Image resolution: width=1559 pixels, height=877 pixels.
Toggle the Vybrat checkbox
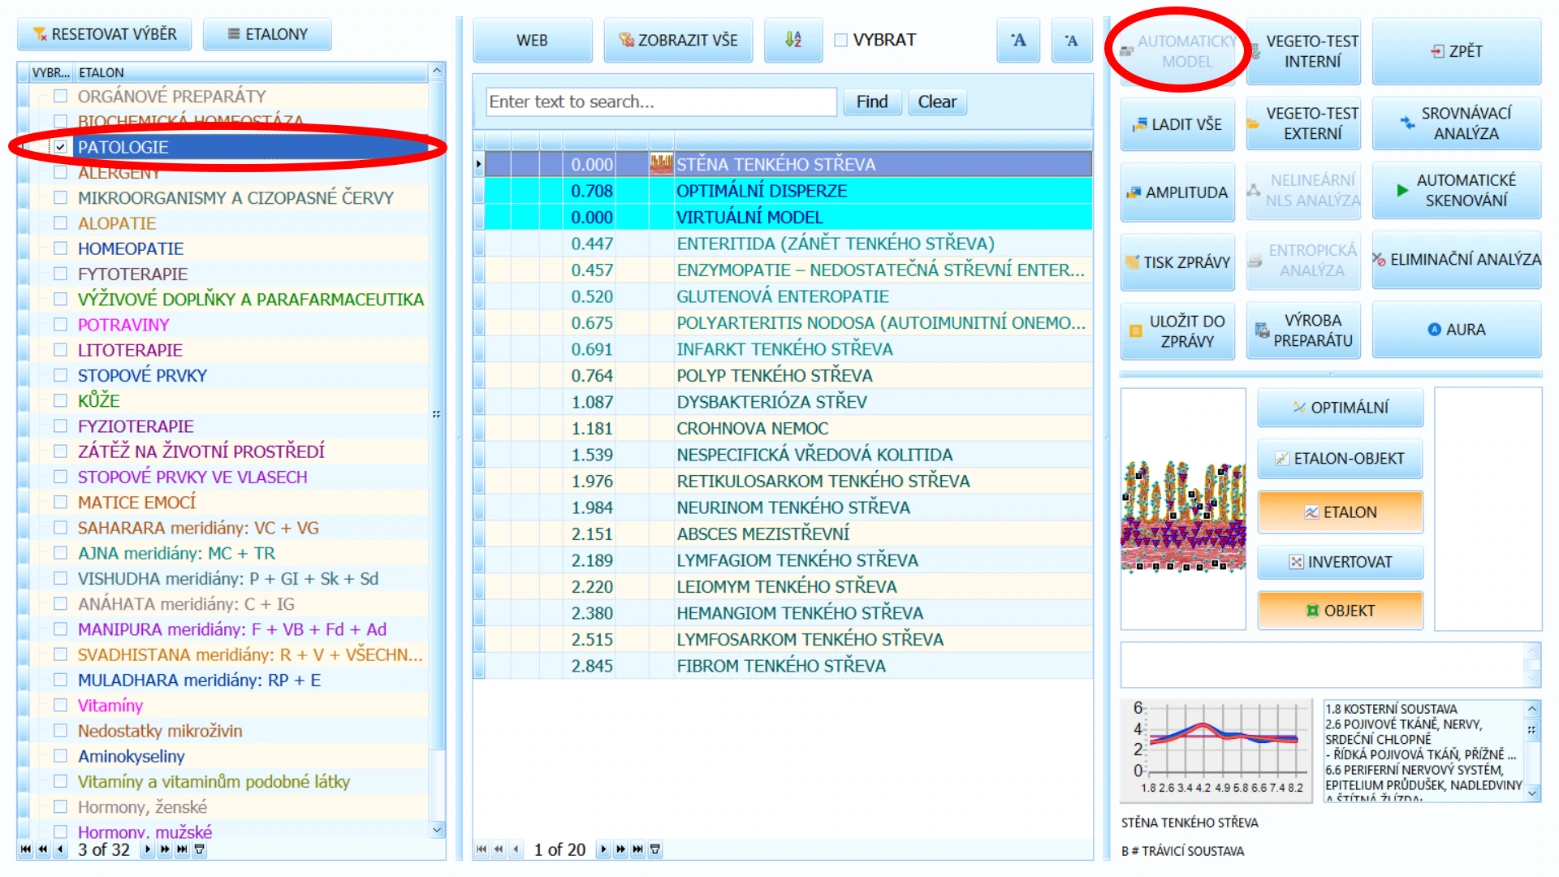pyautogui.click(x=841, y=40)
